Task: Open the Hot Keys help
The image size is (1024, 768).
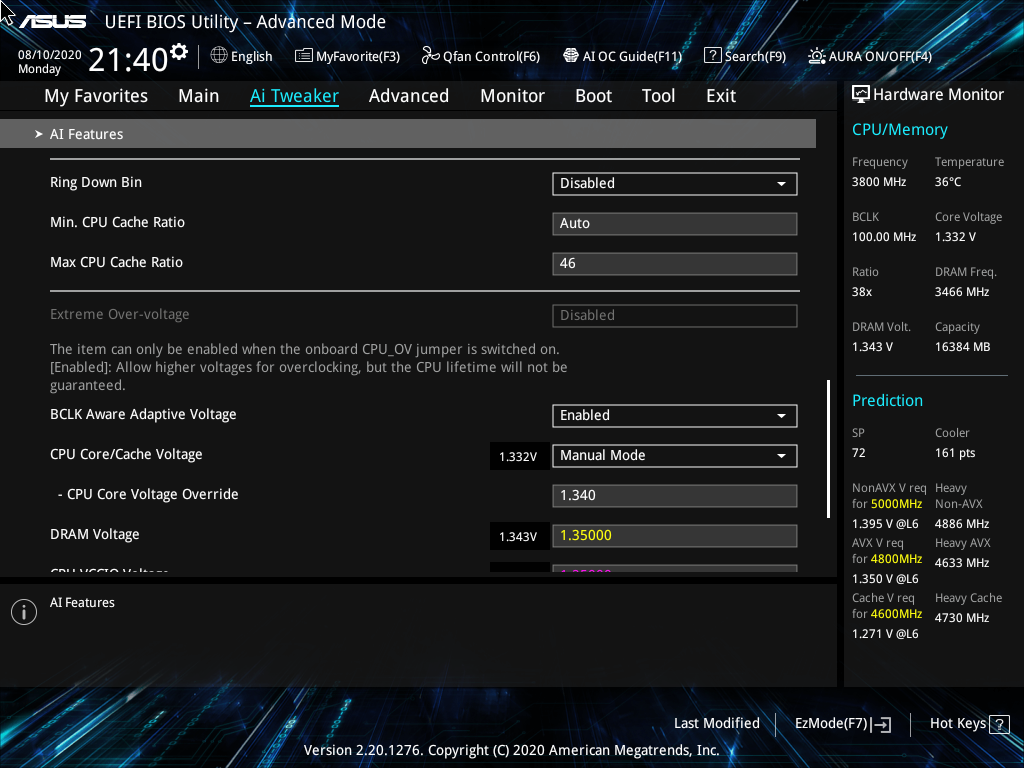Action: click(x=958, y=724)
